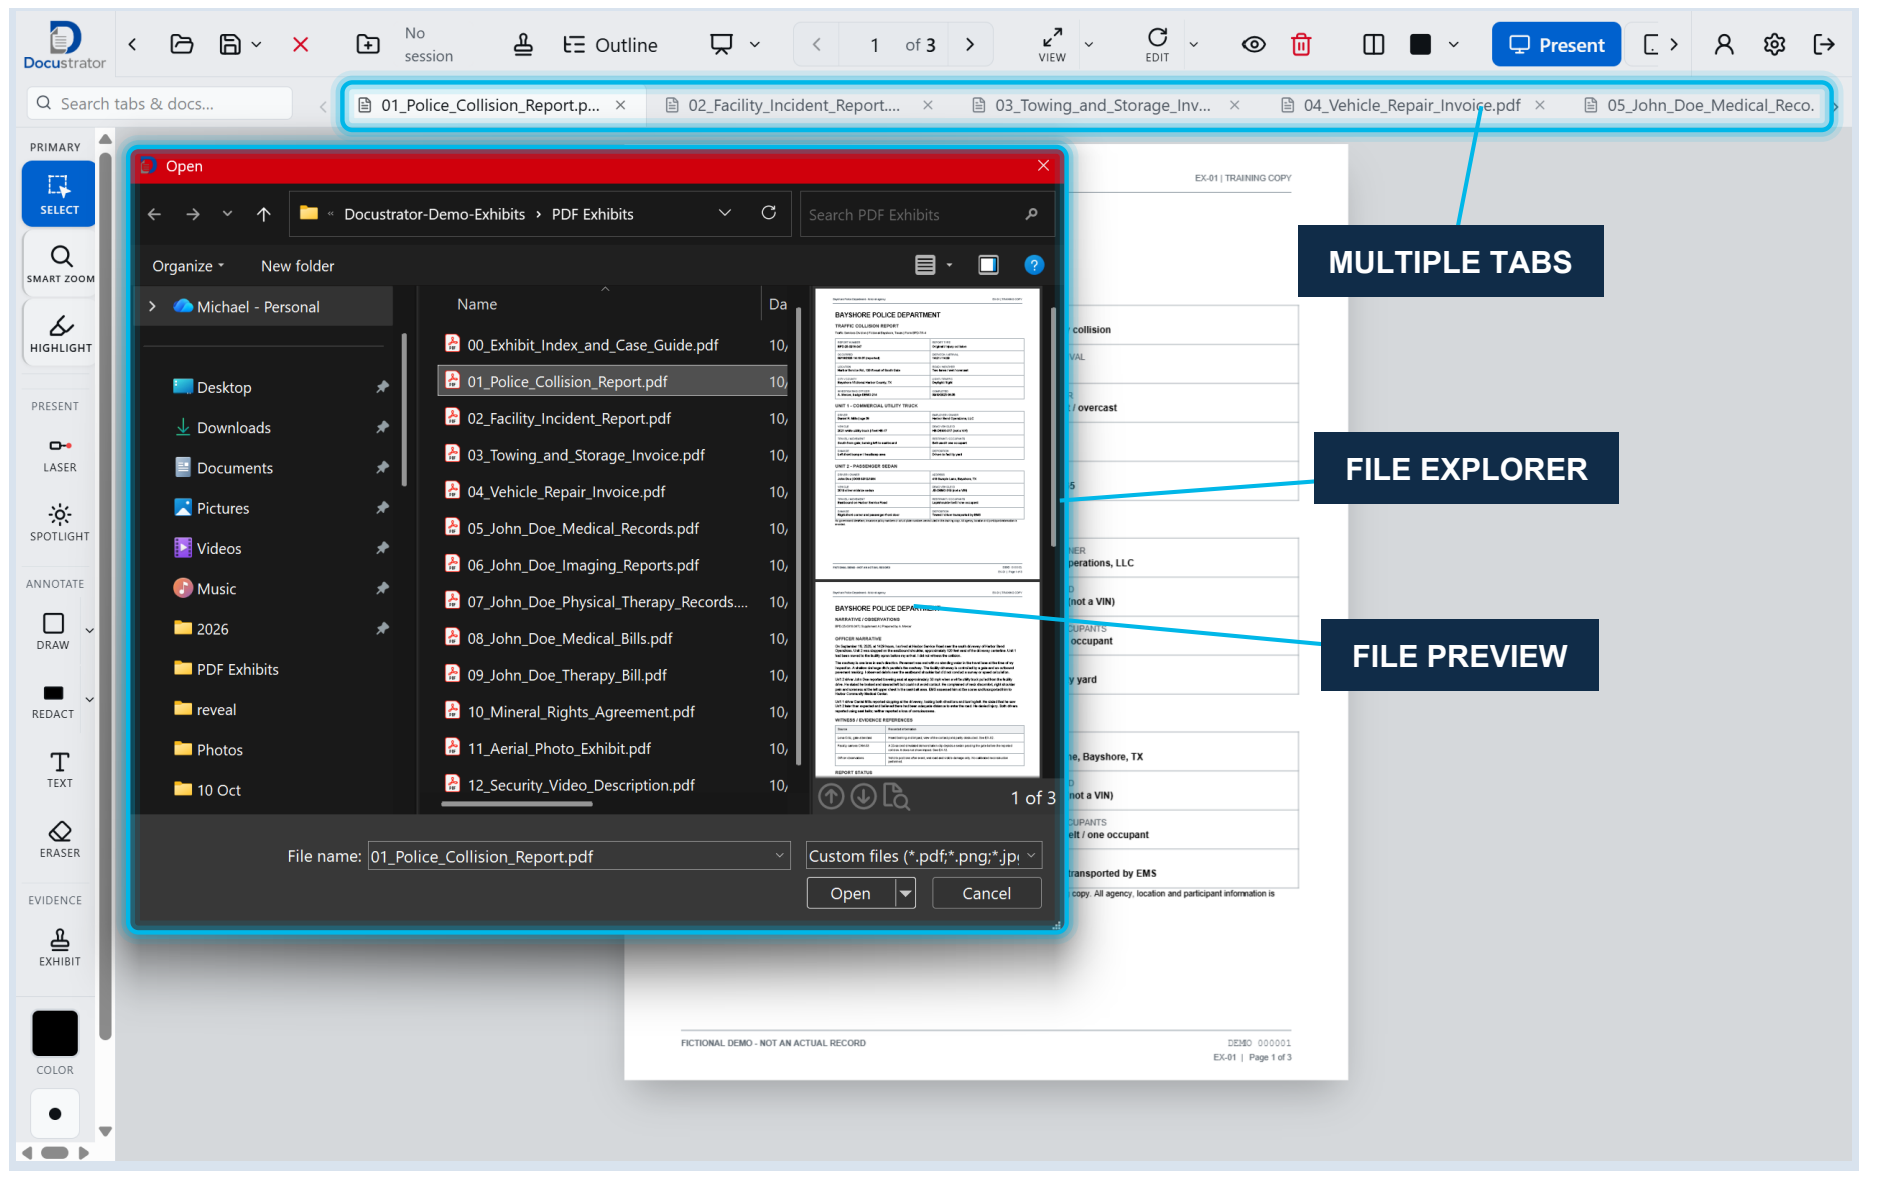Click the user account icon

1723,44
